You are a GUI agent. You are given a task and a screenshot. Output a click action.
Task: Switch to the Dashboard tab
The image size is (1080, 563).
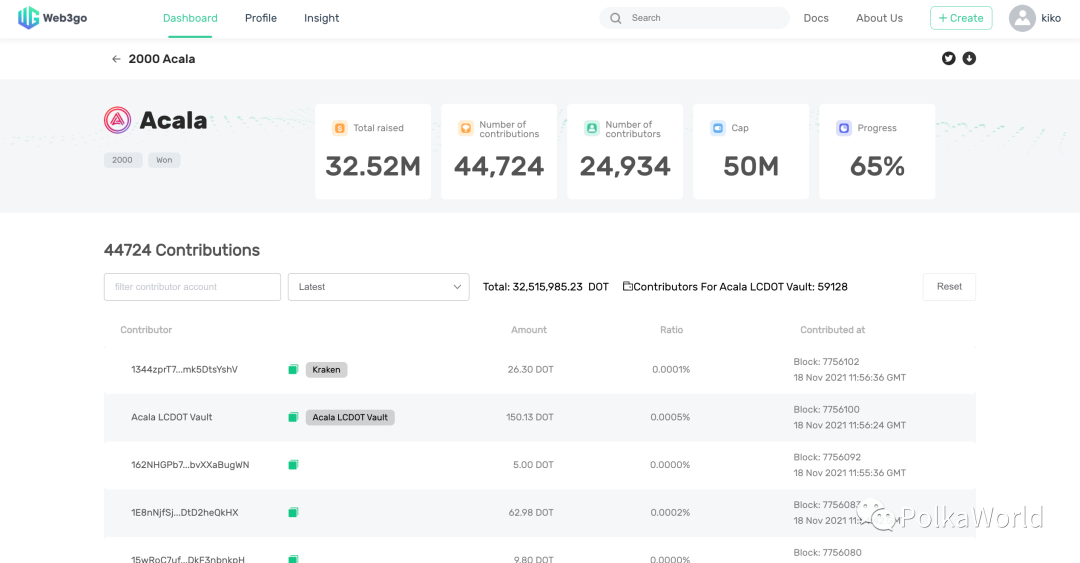tap(190, 19)
